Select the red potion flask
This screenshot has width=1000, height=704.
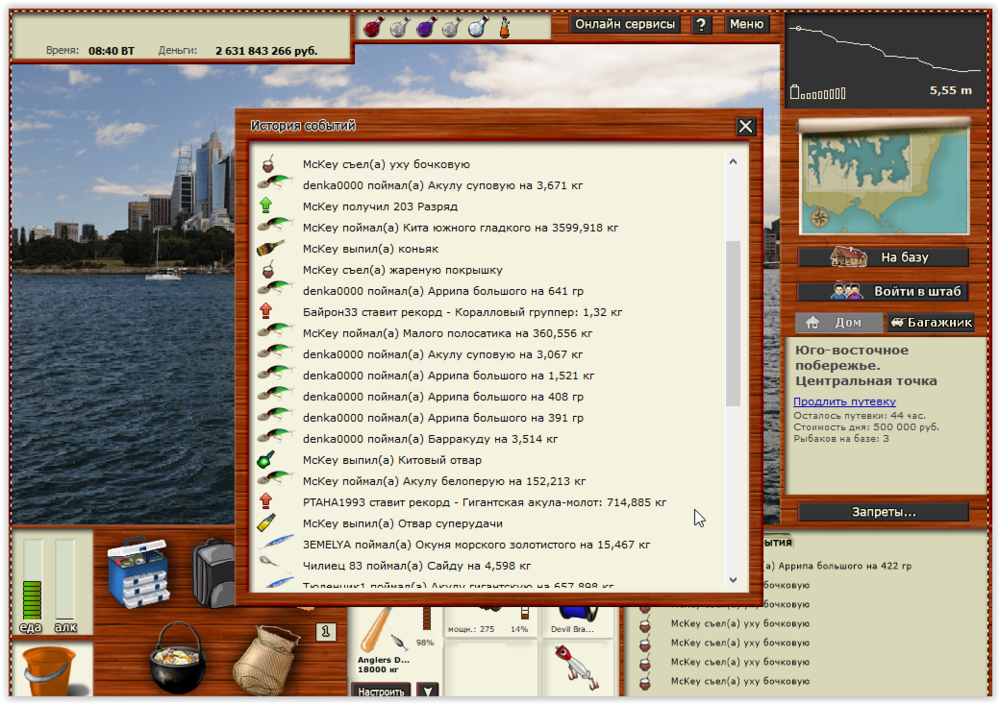pyautogui.click(x=373, y=28)
